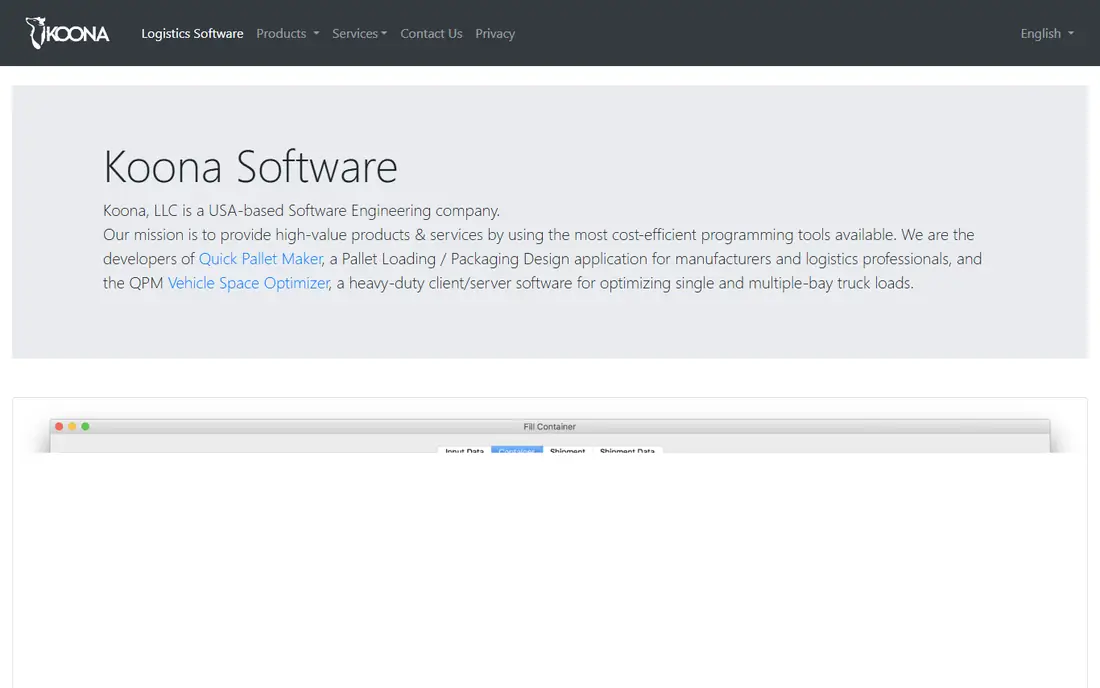Click the green dot in Fill Container window
Image resolution: width=1100 pixels, height=688 pixels.
coord(86,426)
